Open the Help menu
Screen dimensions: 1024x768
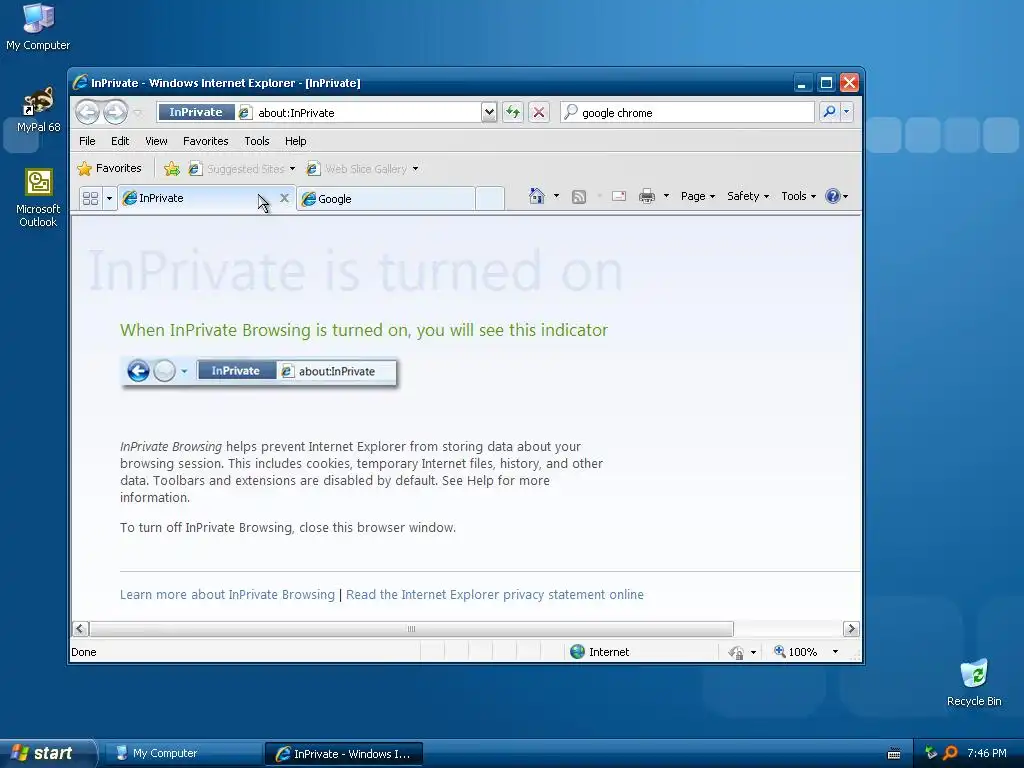(x=295, y=141)
